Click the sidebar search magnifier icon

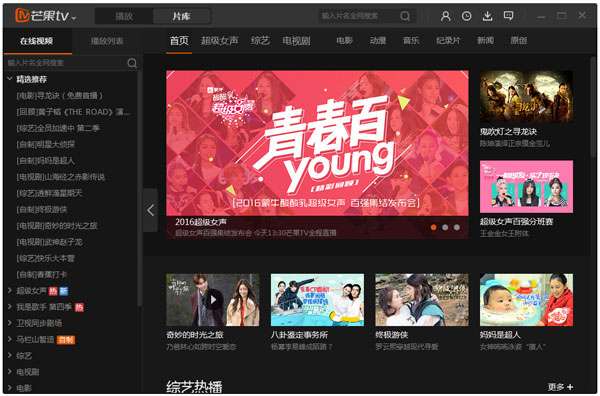132,63
